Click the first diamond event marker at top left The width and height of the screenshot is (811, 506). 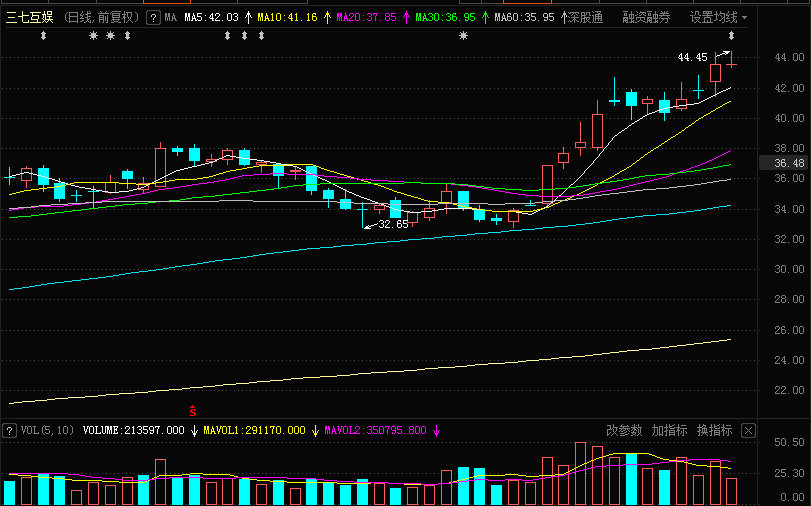(x=43, y=36)
